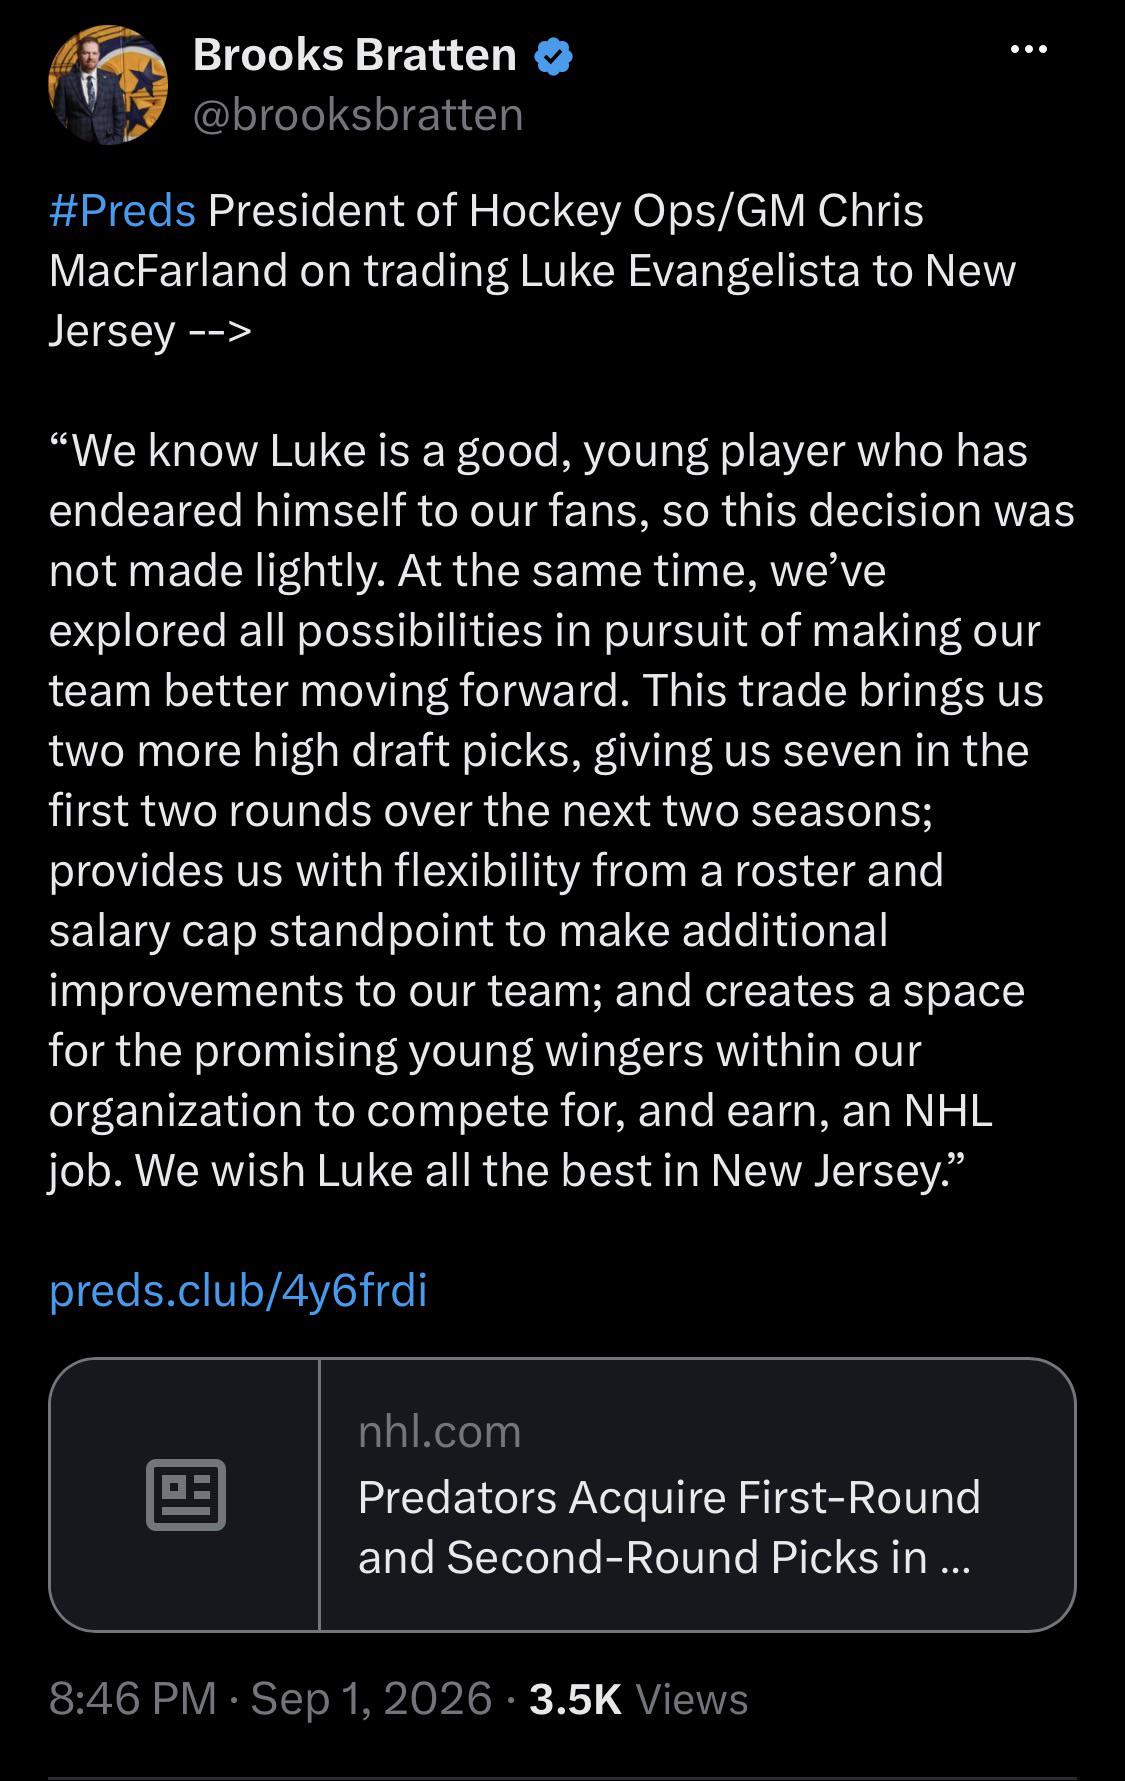Click the Jersey --> arrow text

[x=150, y=331]
